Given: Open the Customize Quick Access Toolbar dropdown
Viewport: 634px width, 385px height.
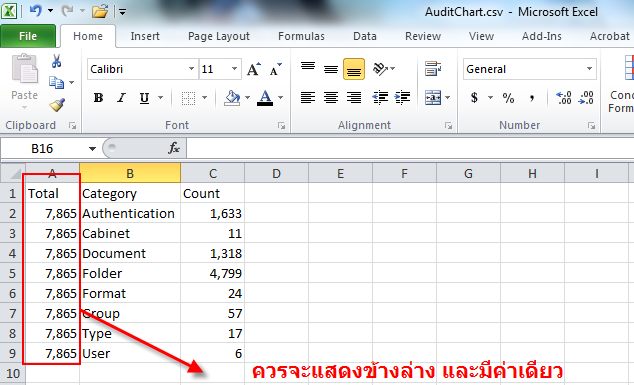Looking at the screenshot, I should [x=122, y=12].
